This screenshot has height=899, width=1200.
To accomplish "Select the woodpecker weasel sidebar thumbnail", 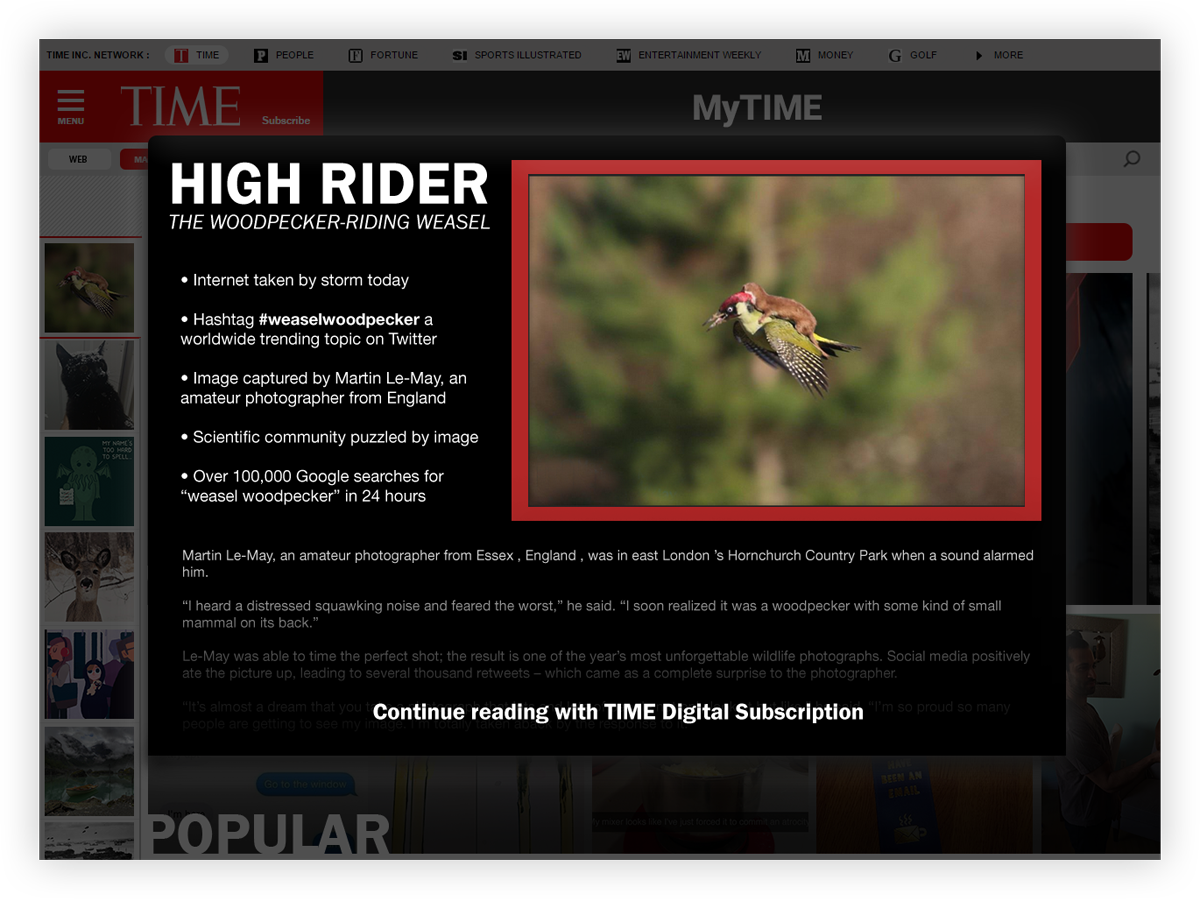I will [x=89, y=288].
